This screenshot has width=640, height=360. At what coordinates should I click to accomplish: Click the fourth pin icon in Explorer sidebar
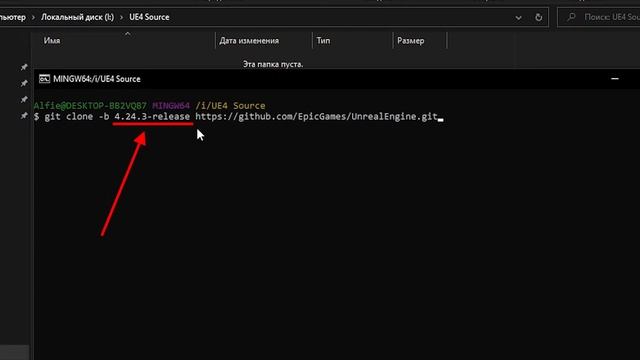[x=24, y=116]
